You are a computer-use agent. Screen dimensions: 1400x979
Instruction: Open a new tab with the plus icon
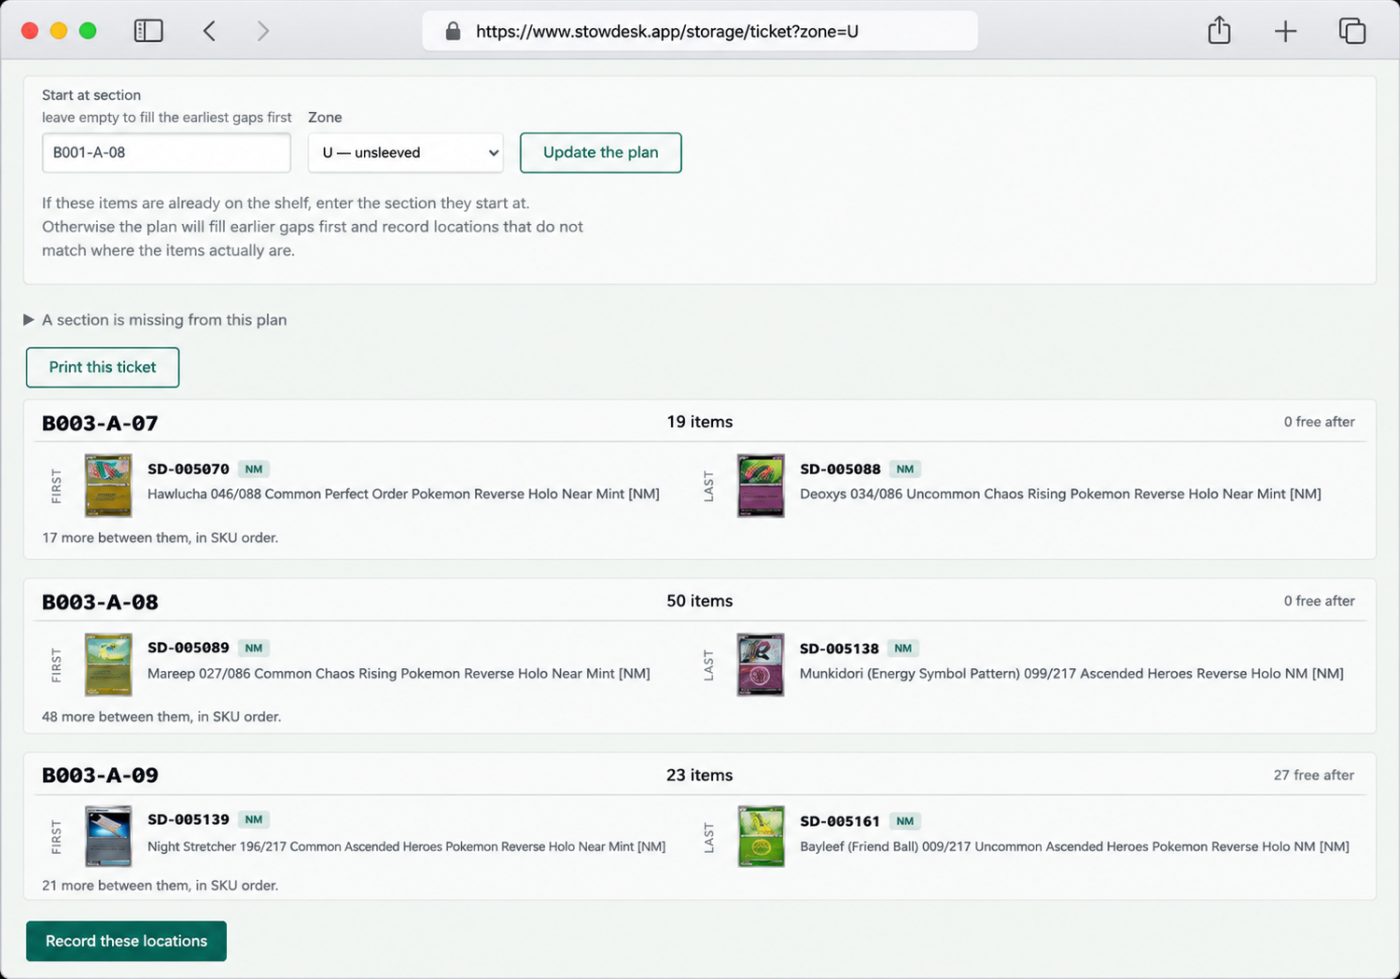(x=1285, y=31)
